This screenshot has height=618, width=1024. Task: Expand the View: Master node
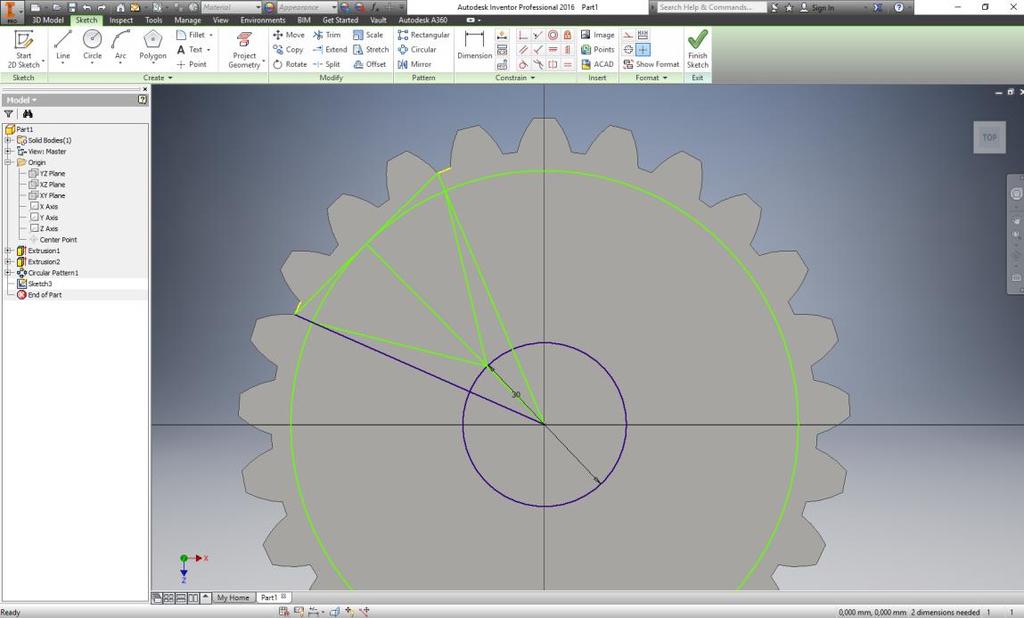pos(8,152)
